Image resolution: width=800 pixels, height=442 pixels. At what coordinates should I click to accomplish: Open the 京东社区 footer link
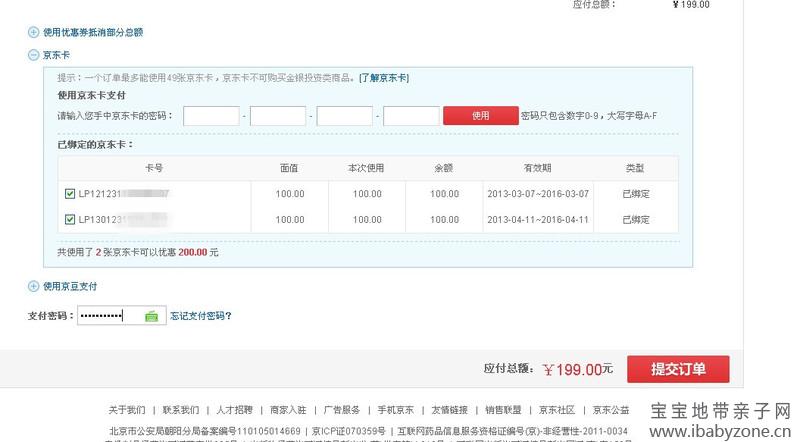557,410
